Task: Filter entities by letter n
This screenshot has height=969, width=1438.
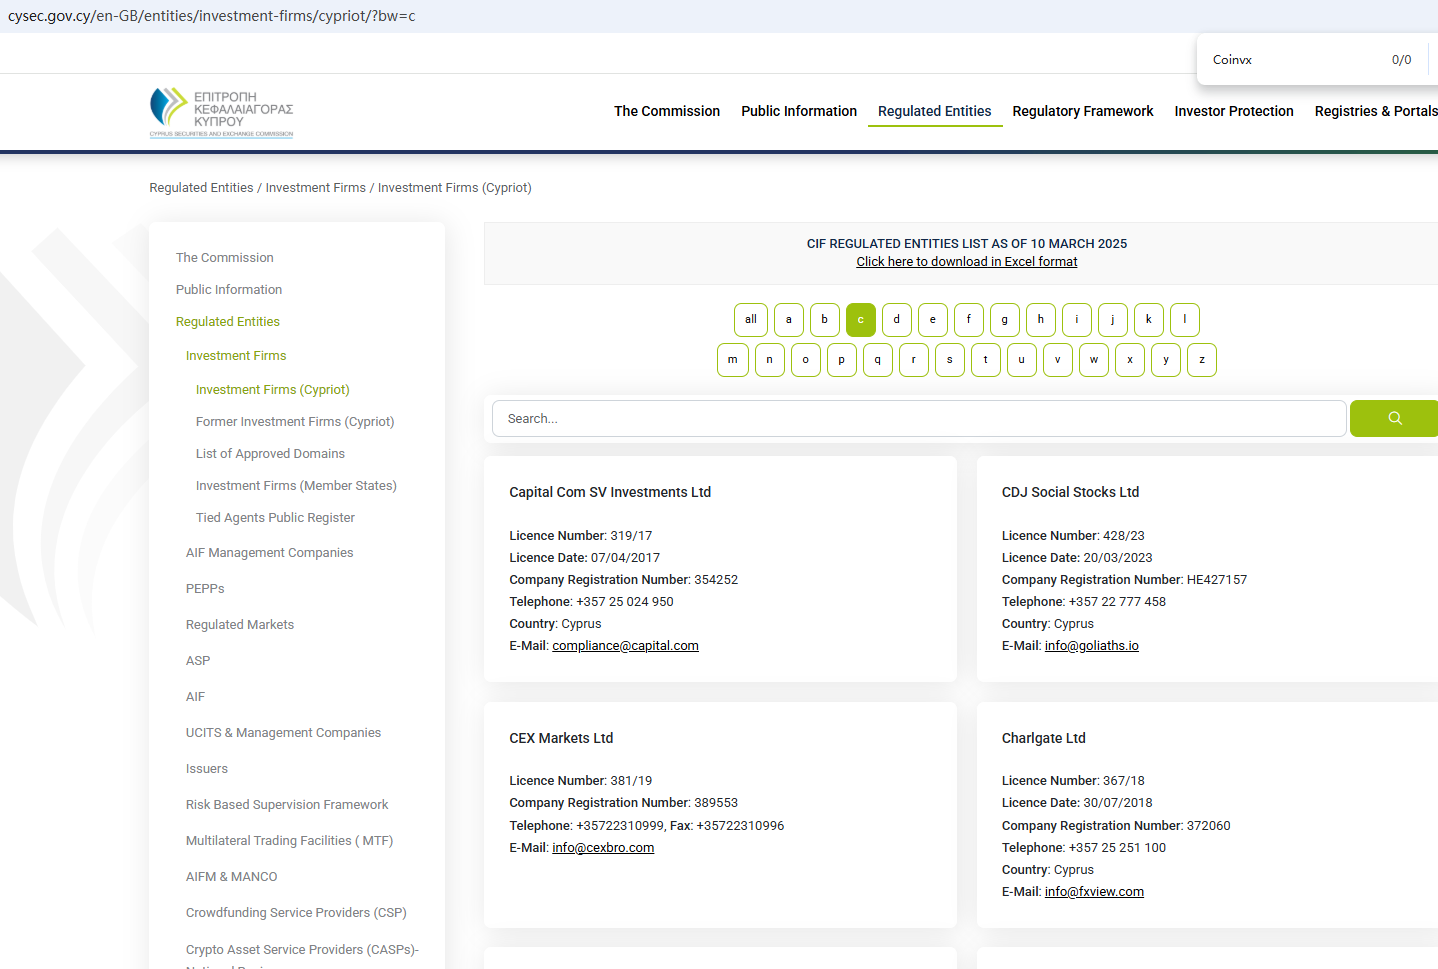Action: point(770,360)
